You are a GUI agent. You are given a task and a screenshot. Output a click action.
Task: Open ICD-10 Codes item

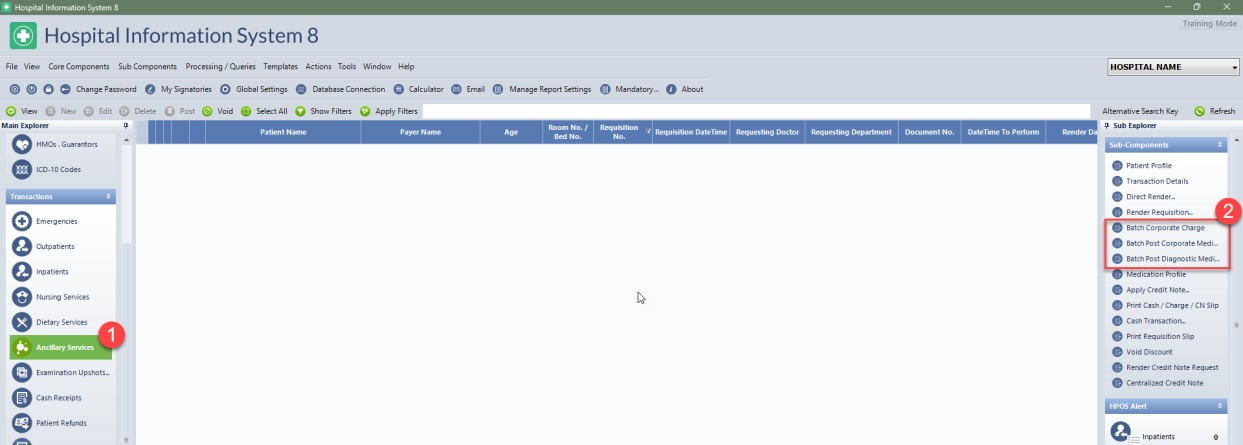pos(22,169)
